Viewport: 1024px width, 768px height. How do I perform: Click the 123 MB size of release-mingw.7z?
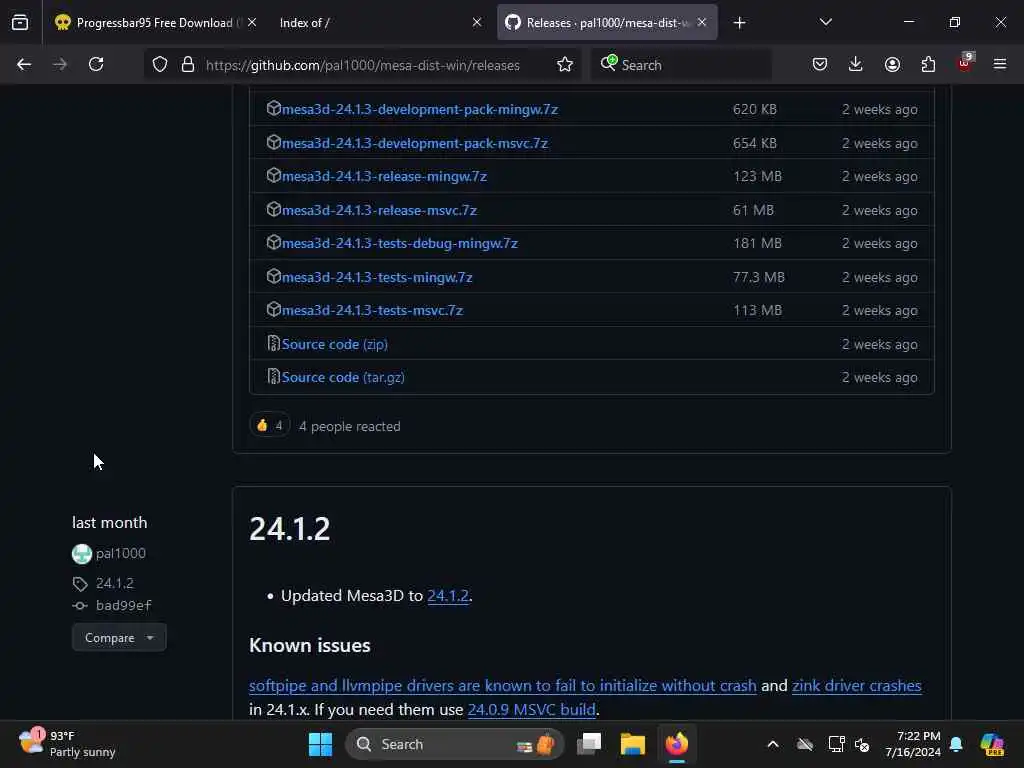click(x=758, y=176)
